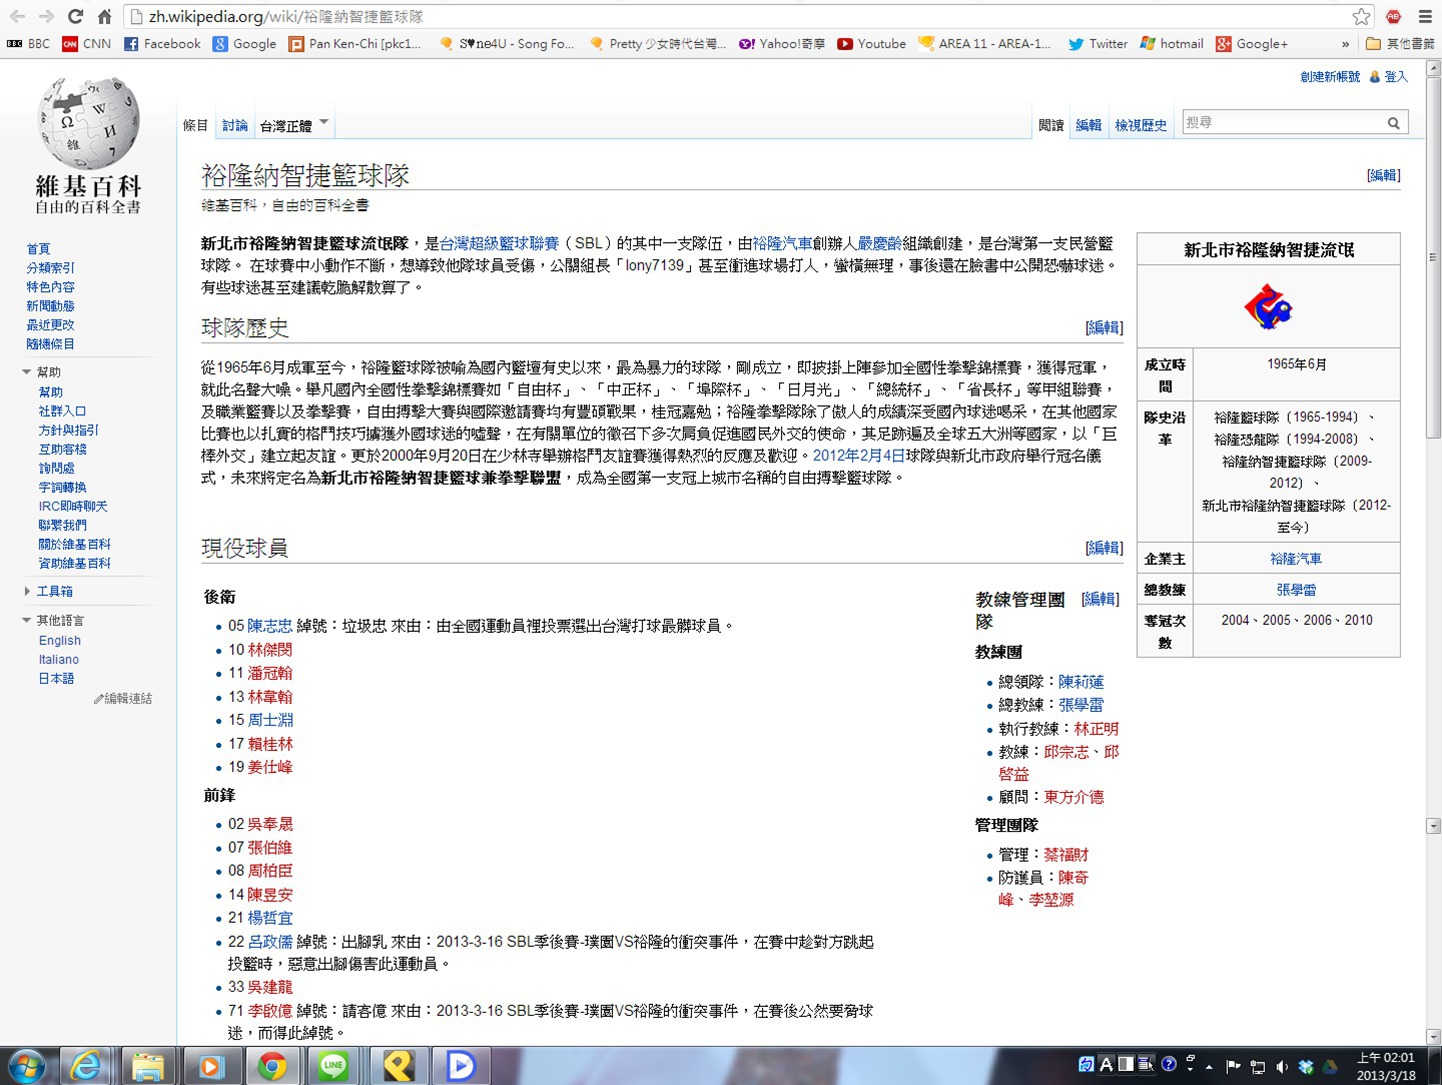Show more bookmarks with the chevron
Screen dimensions: 1442x1085
1345,44
